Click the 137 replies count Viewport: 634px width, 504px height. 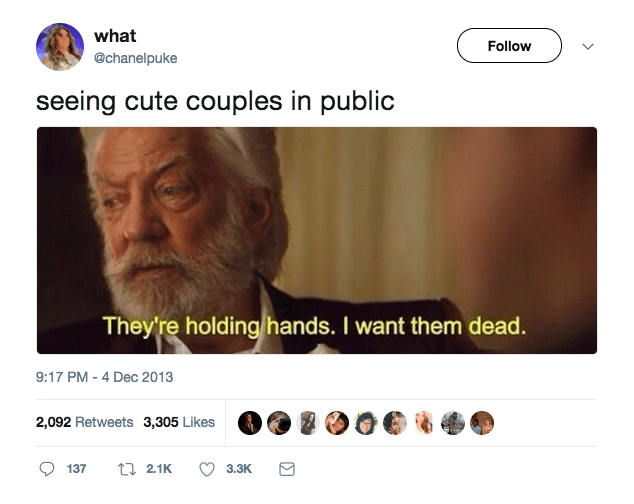[76, 469]
